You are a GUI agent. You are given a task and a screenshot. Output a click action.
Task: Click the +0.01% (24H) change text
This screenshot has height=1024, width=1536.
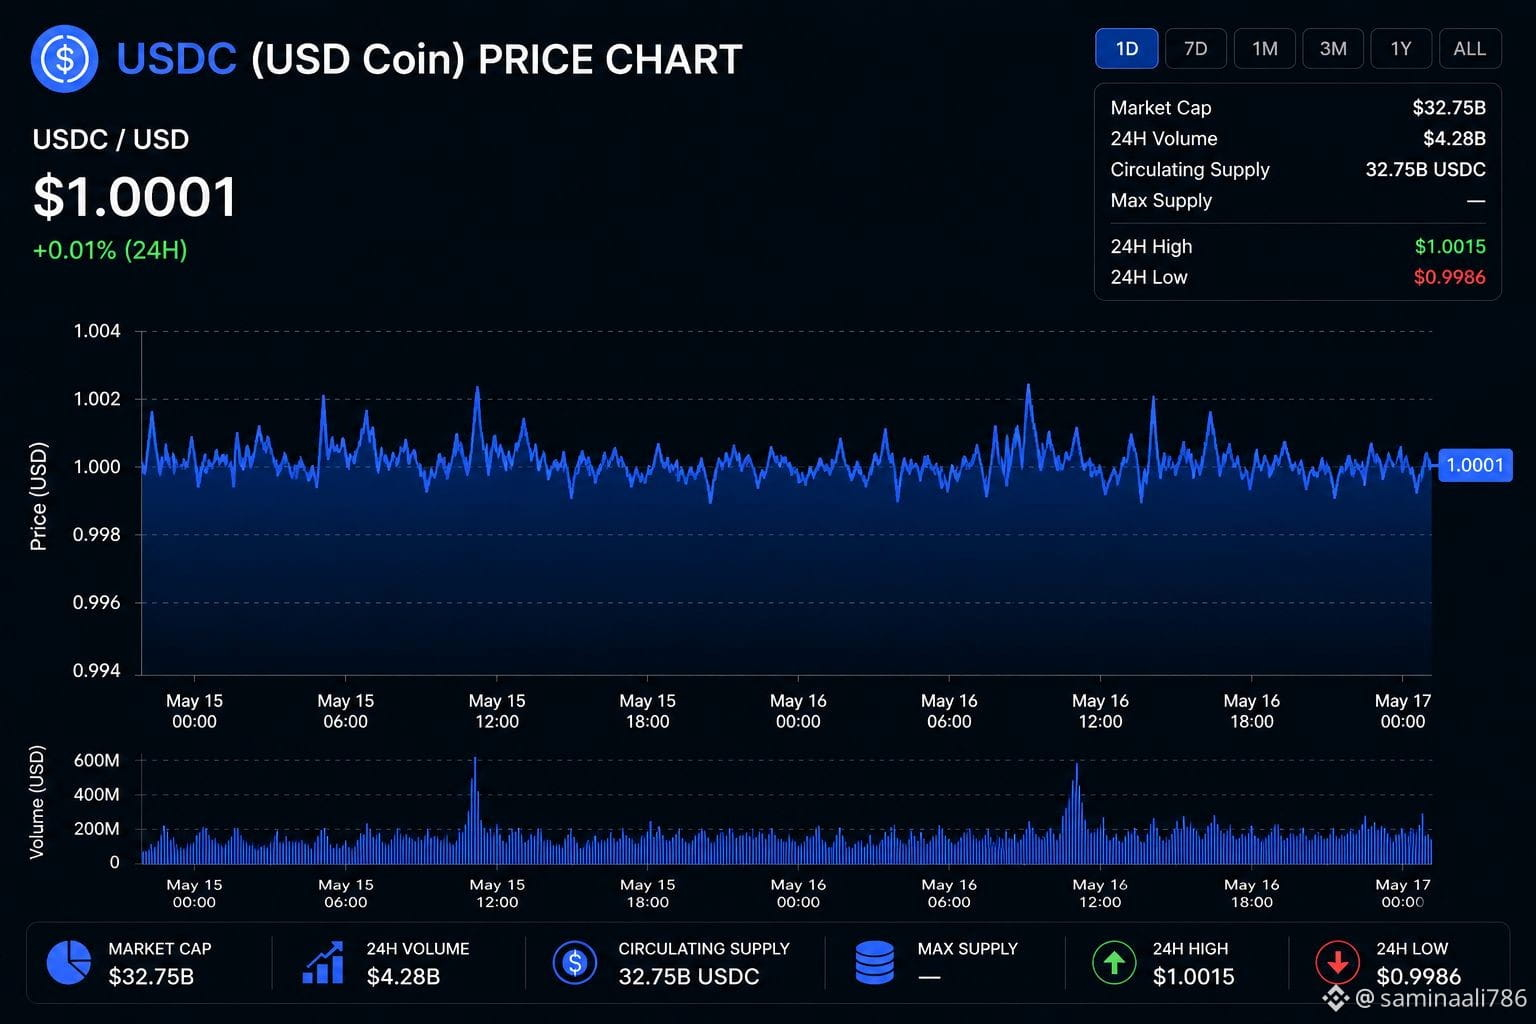point(110,250)
